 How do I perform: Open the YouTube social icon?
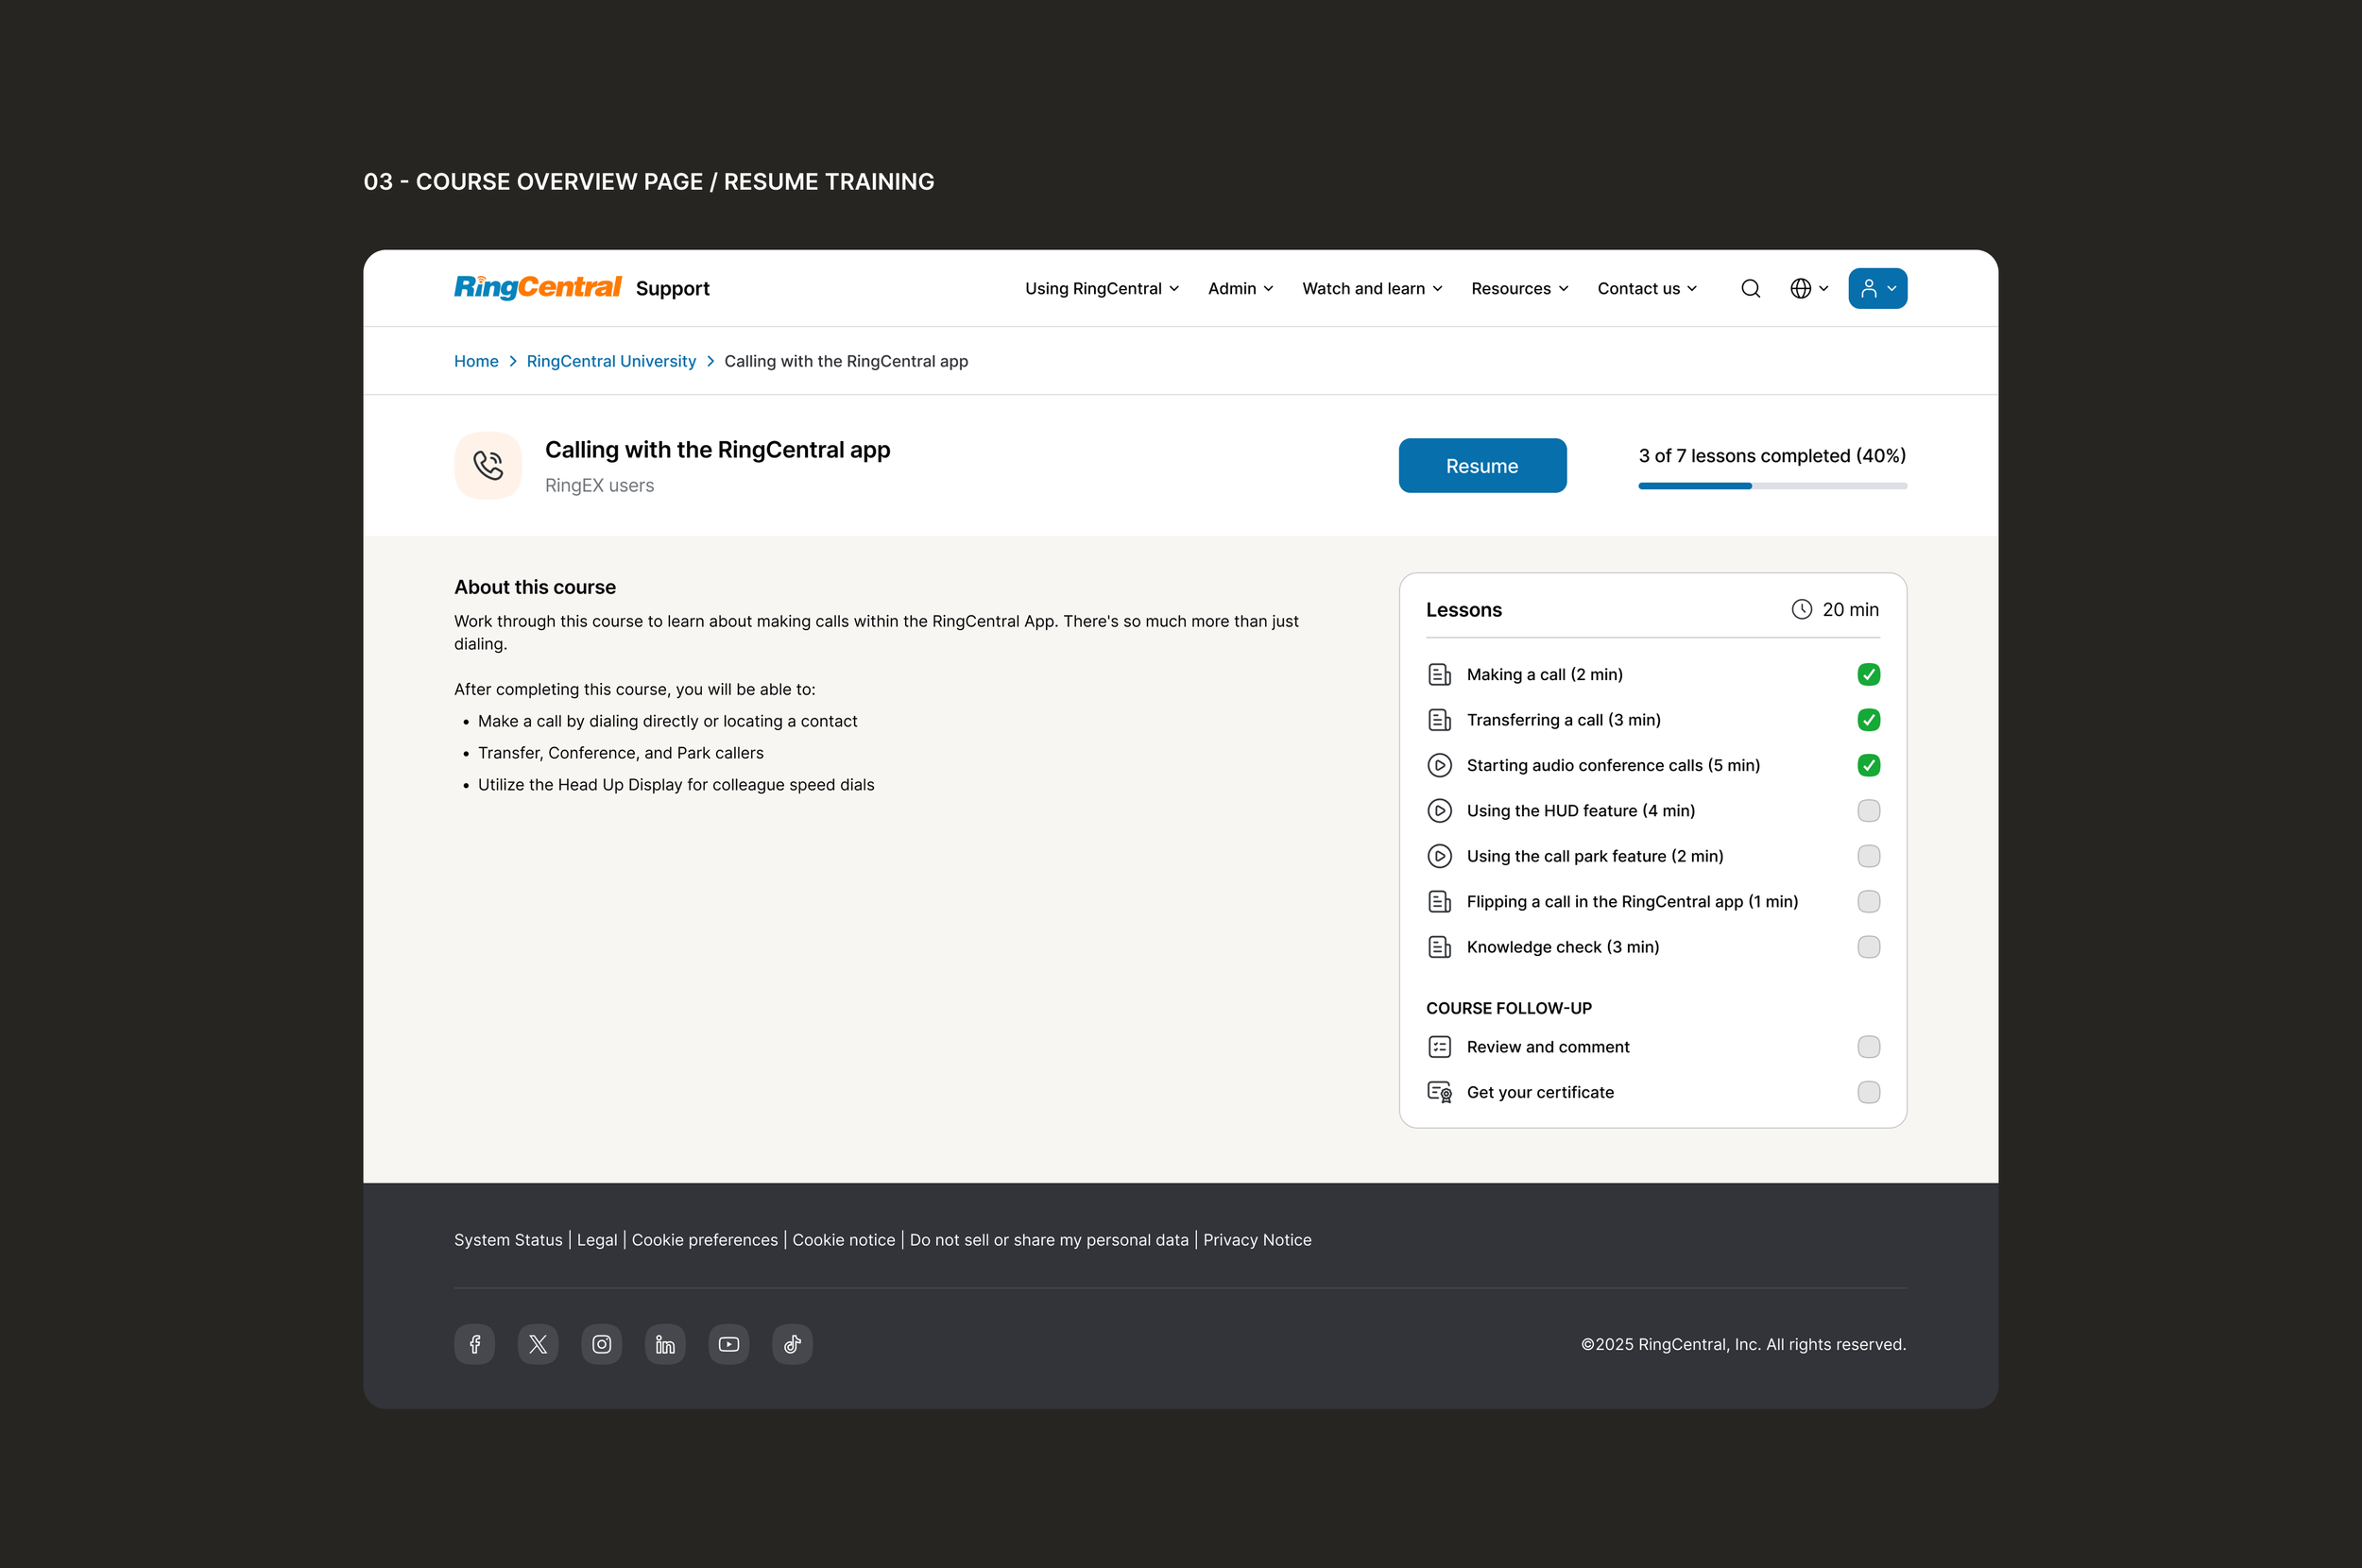(729, 1344)
